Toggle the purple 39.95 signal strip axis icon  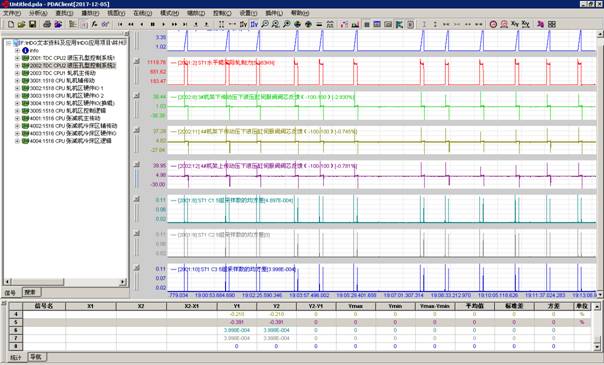click(x=137, y=164)
